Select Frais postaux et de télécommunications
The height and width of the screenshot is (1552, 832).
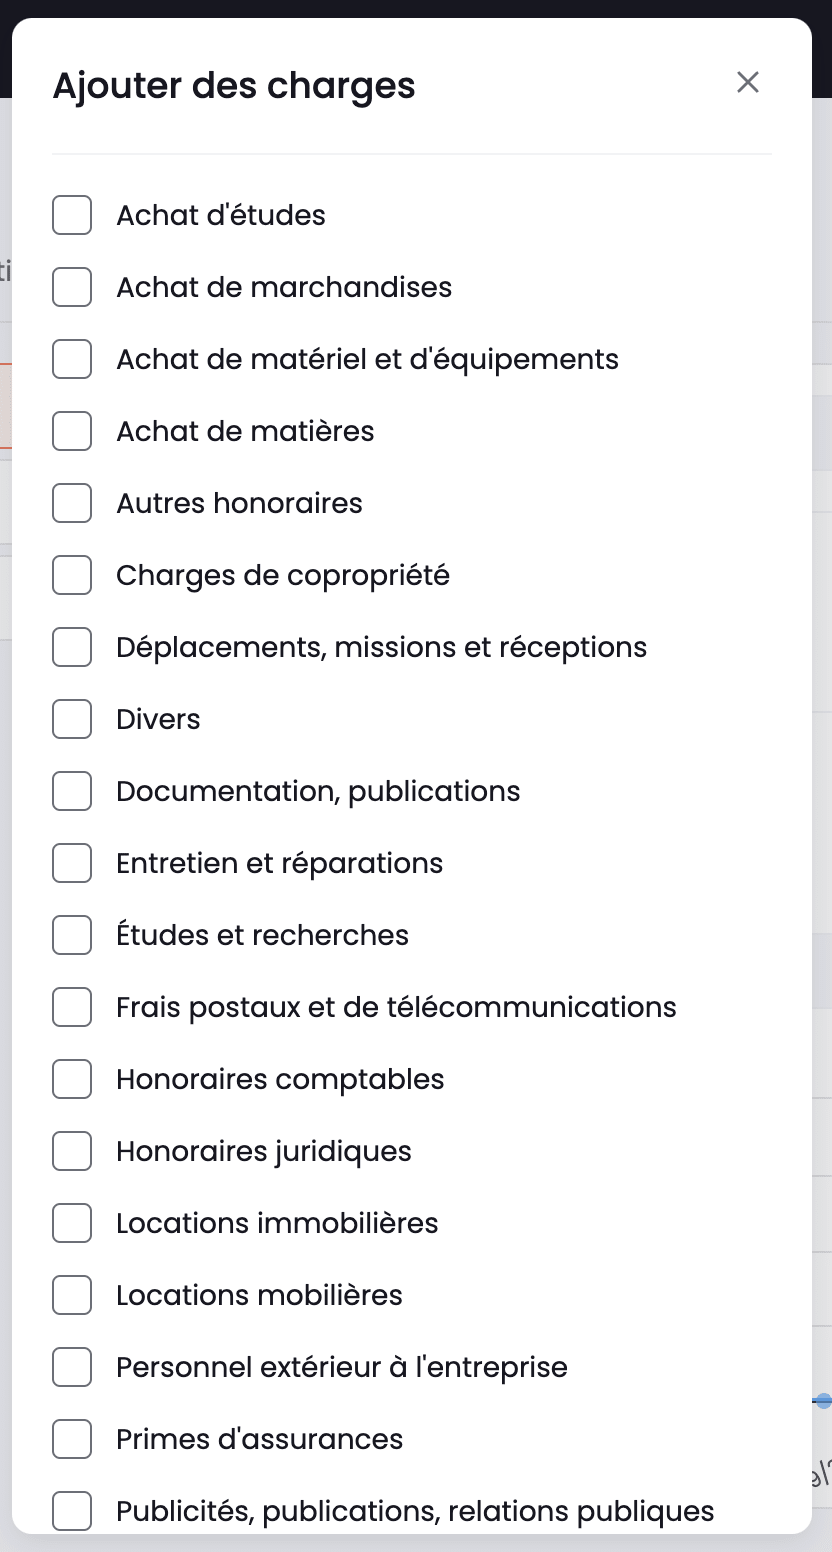click(x=72, y=1007)
